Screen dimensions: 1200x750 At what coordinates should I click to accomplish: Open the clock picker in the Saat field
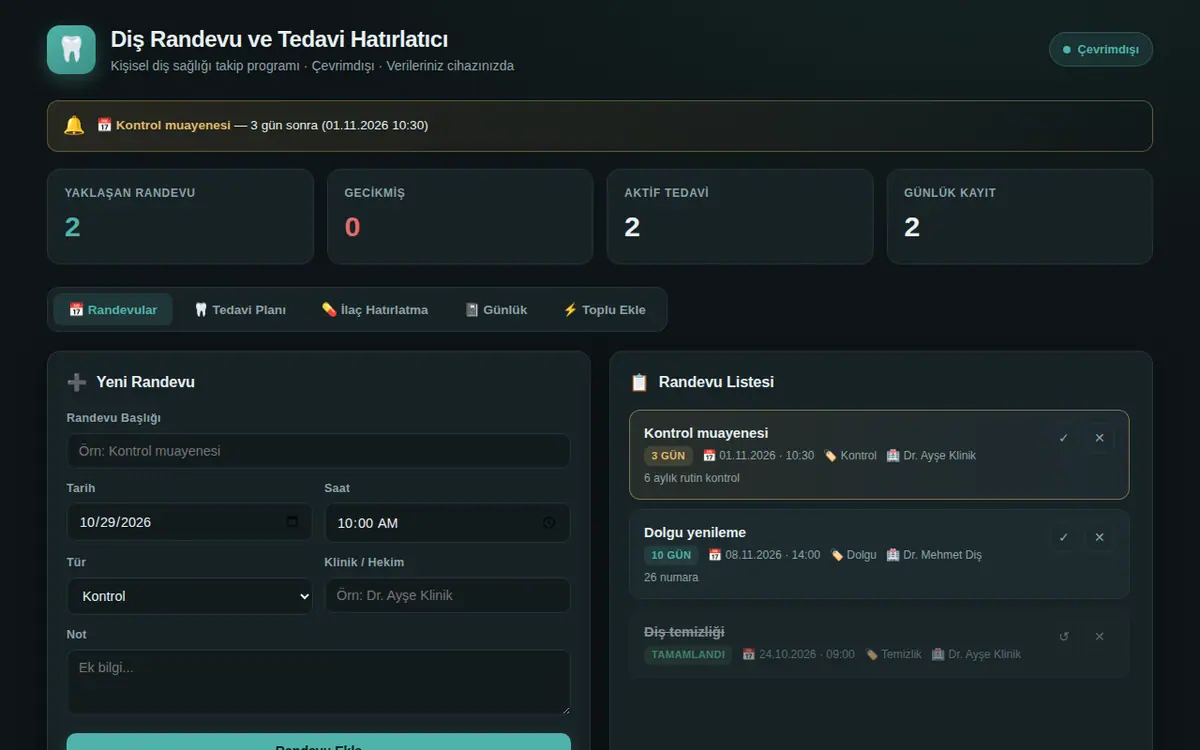click(x=549, y=522)
